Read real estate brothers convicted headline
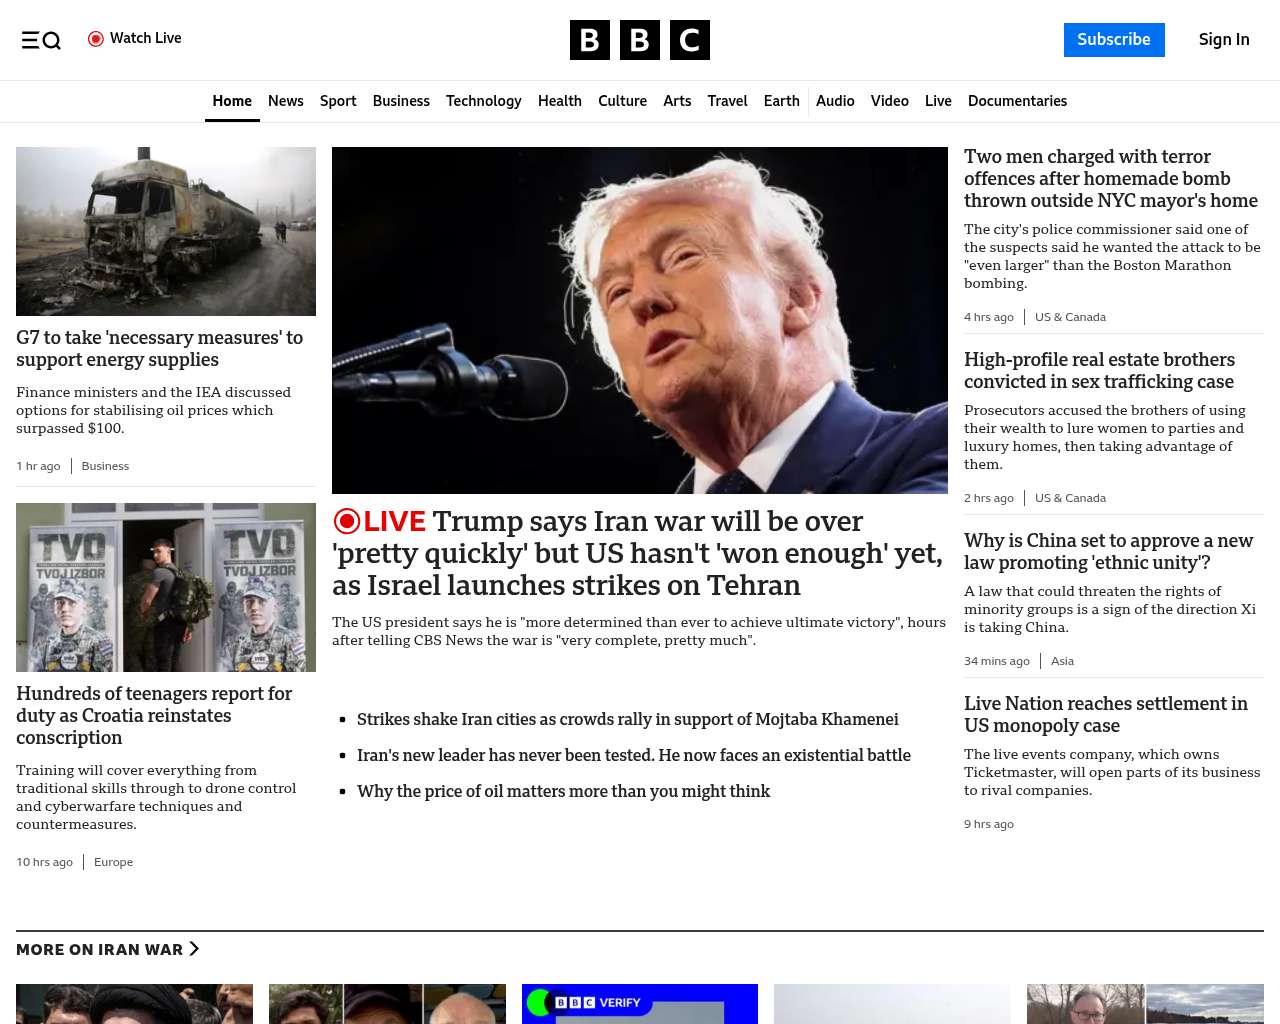 click(1099, 370)
